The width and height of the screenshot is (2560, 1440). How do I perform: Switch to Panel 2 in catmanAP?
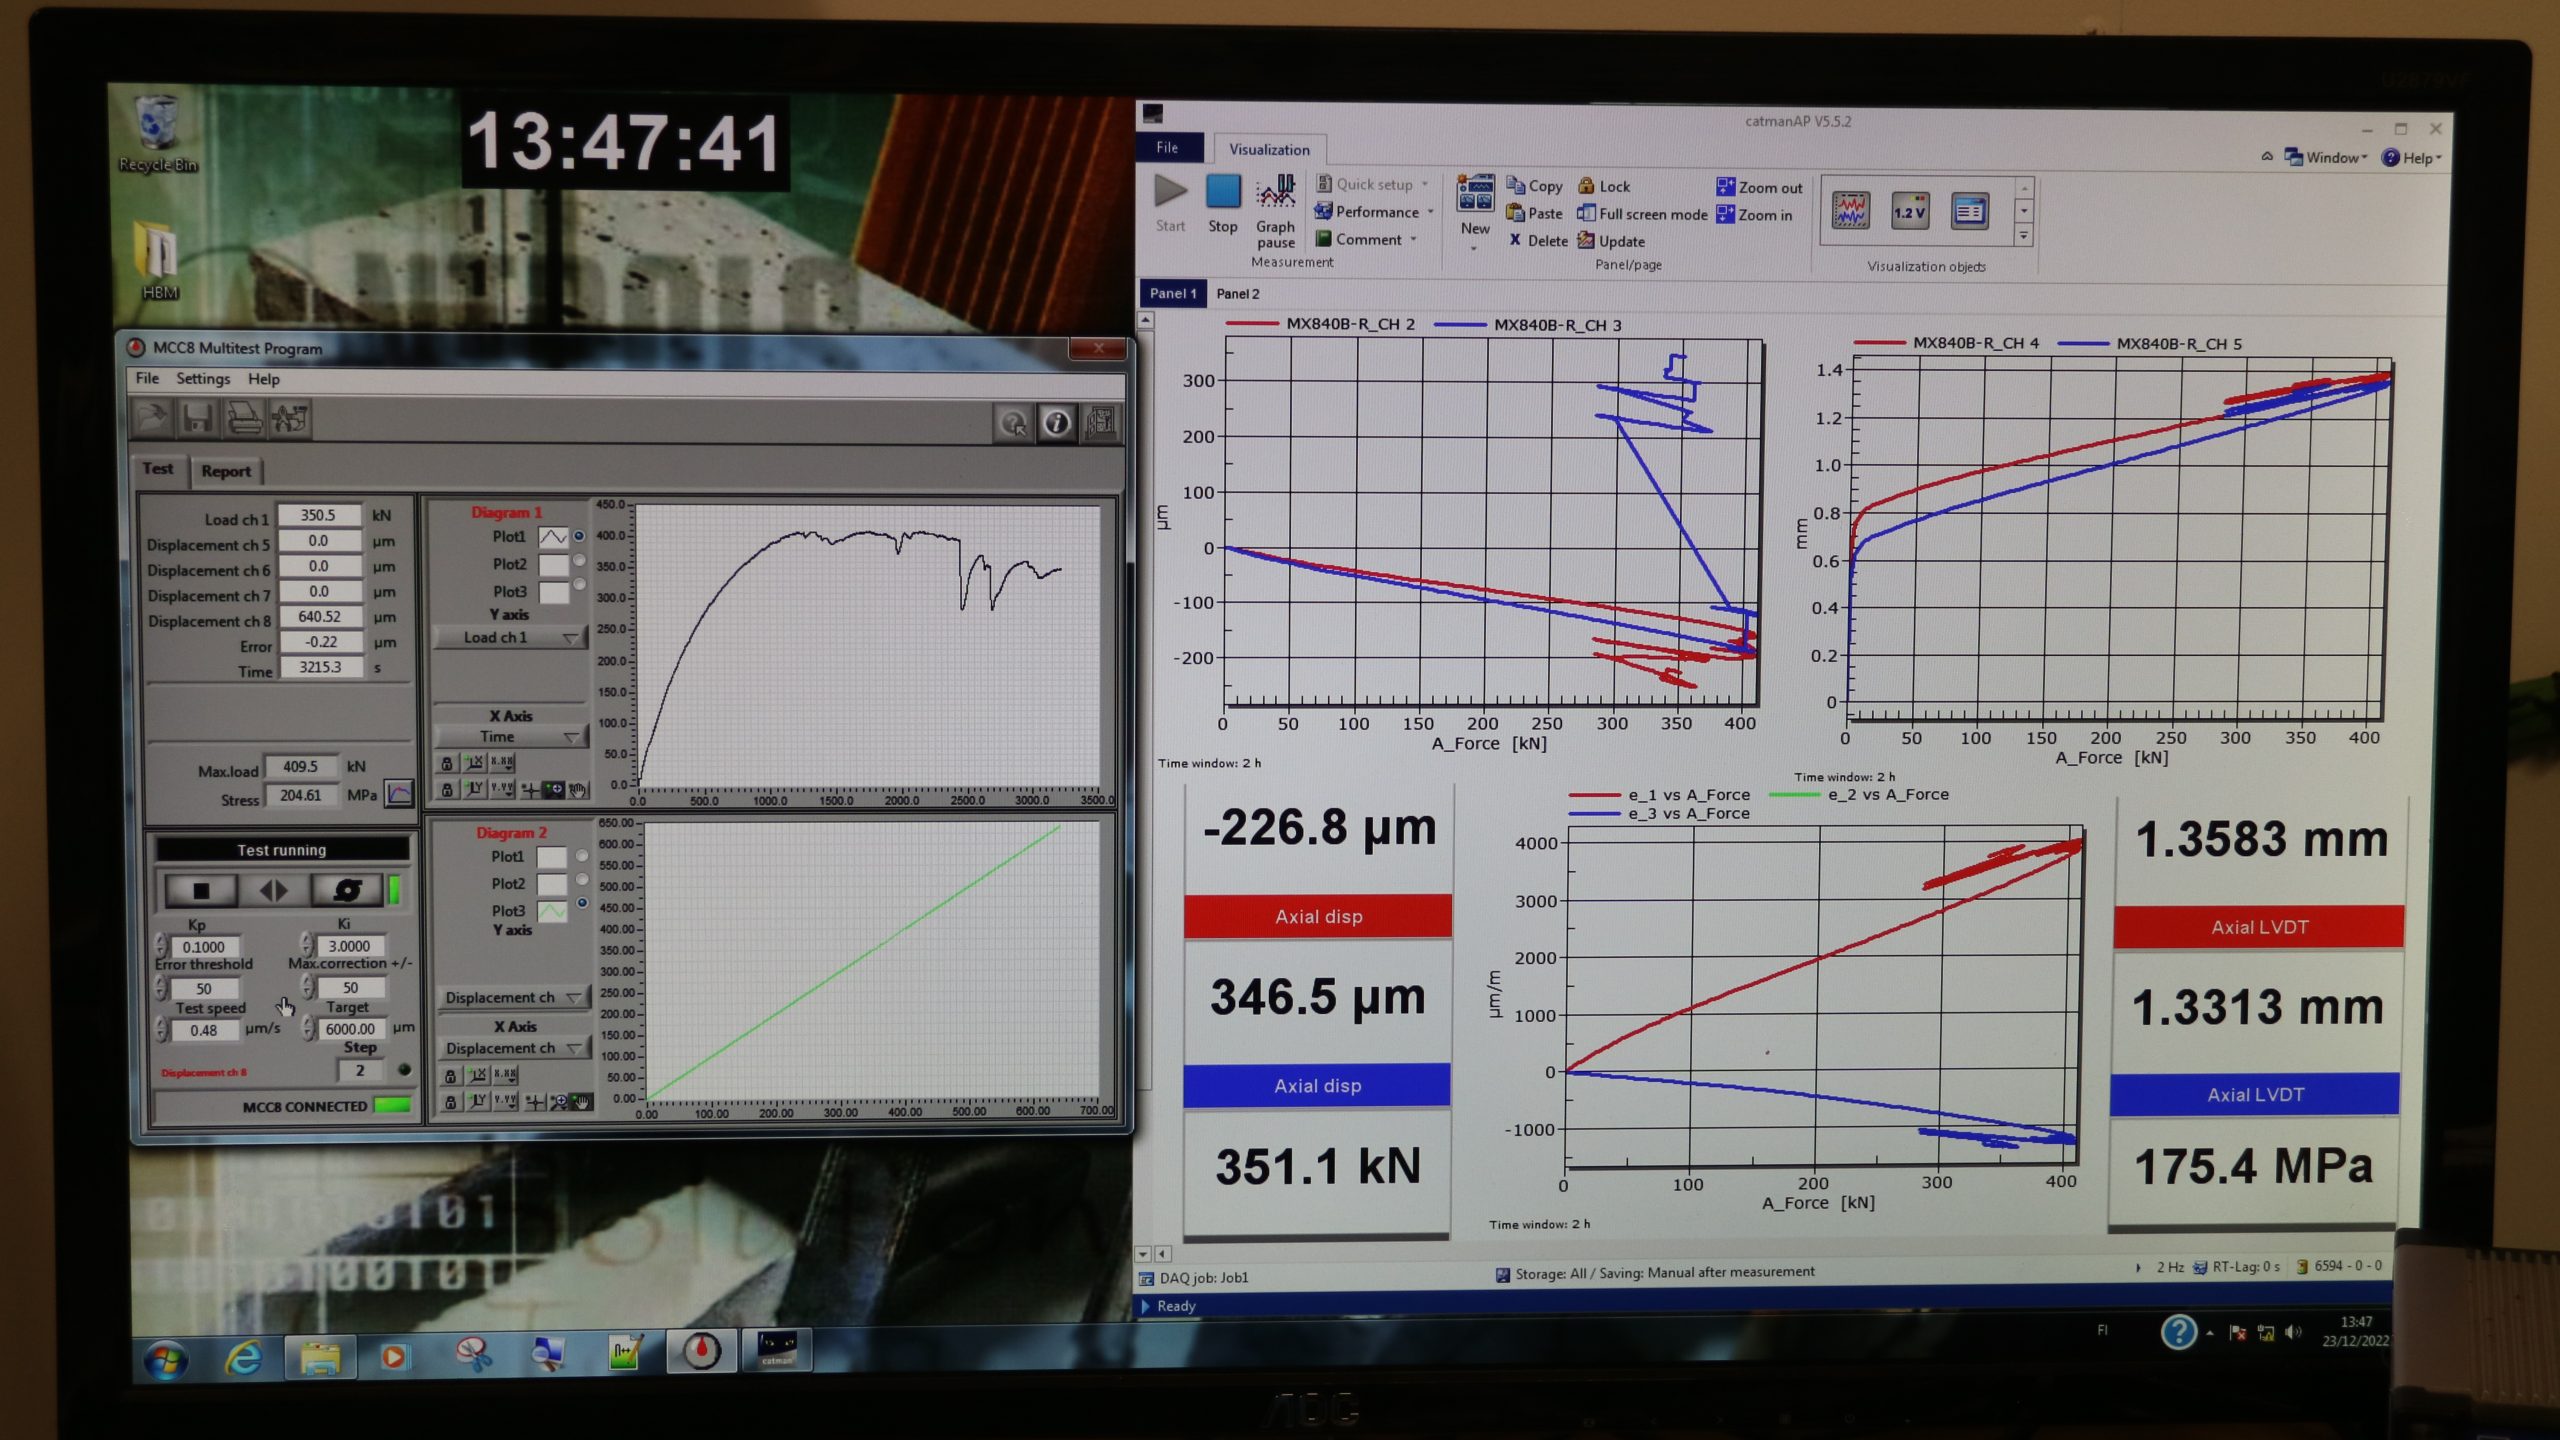(1237, 293)
